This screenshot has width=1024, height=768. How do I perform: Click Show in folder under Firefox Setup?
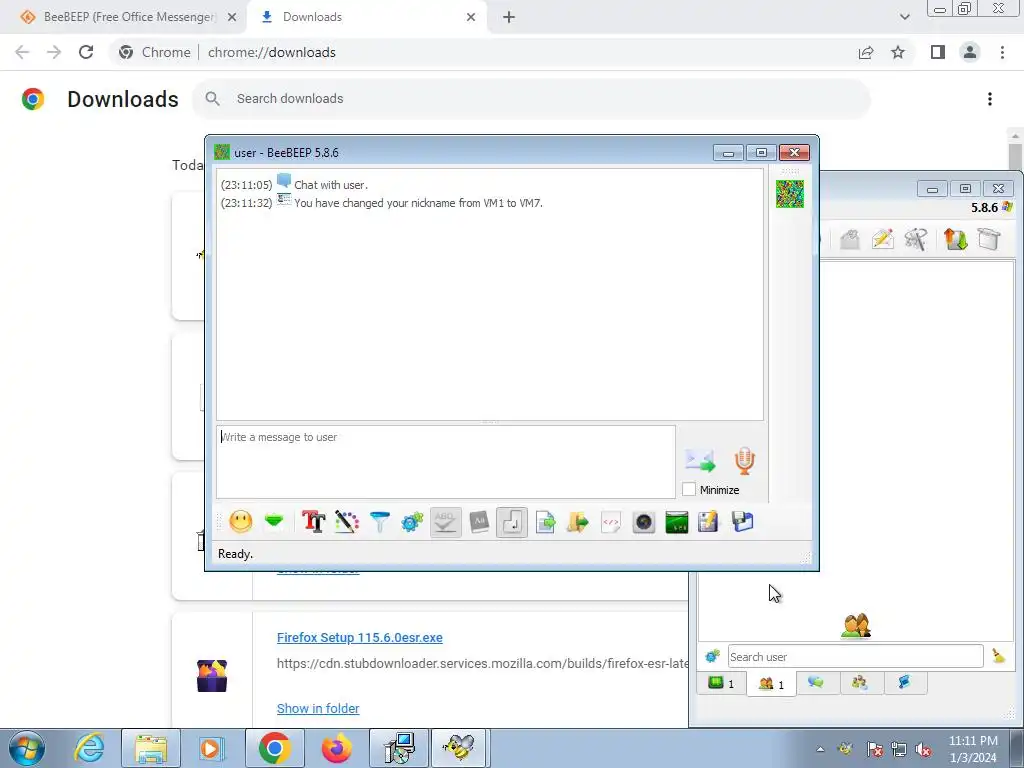tap(318, 708)
